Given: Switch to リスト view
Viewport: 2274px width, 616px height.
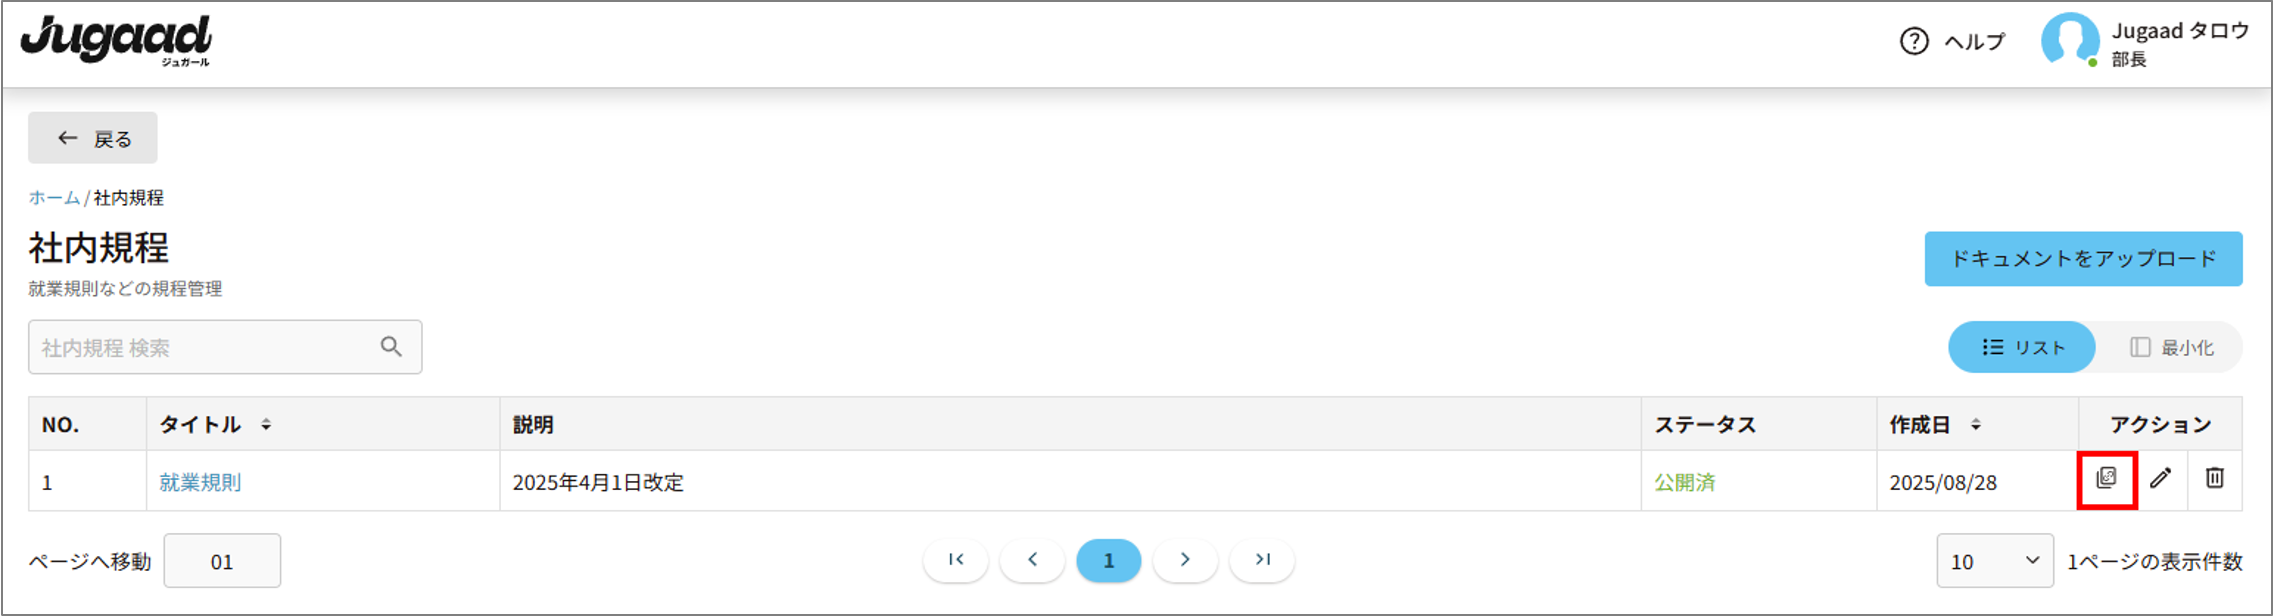Looking at the screenshot, I should (x=2021, y=347).
